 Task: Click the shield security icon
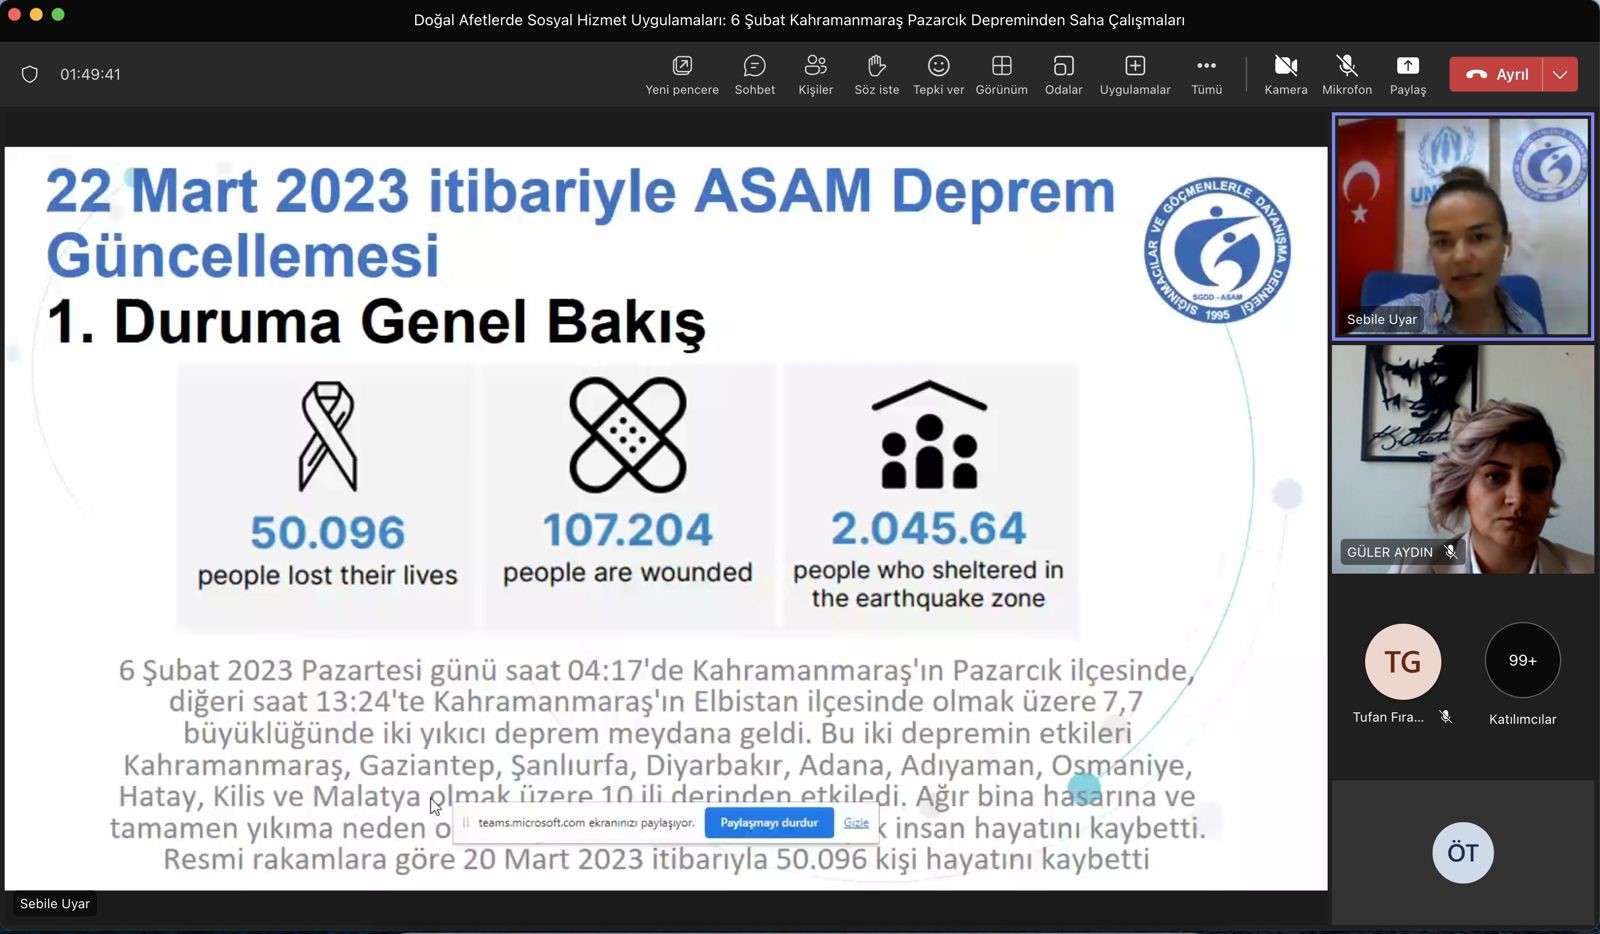coord(30,74)
